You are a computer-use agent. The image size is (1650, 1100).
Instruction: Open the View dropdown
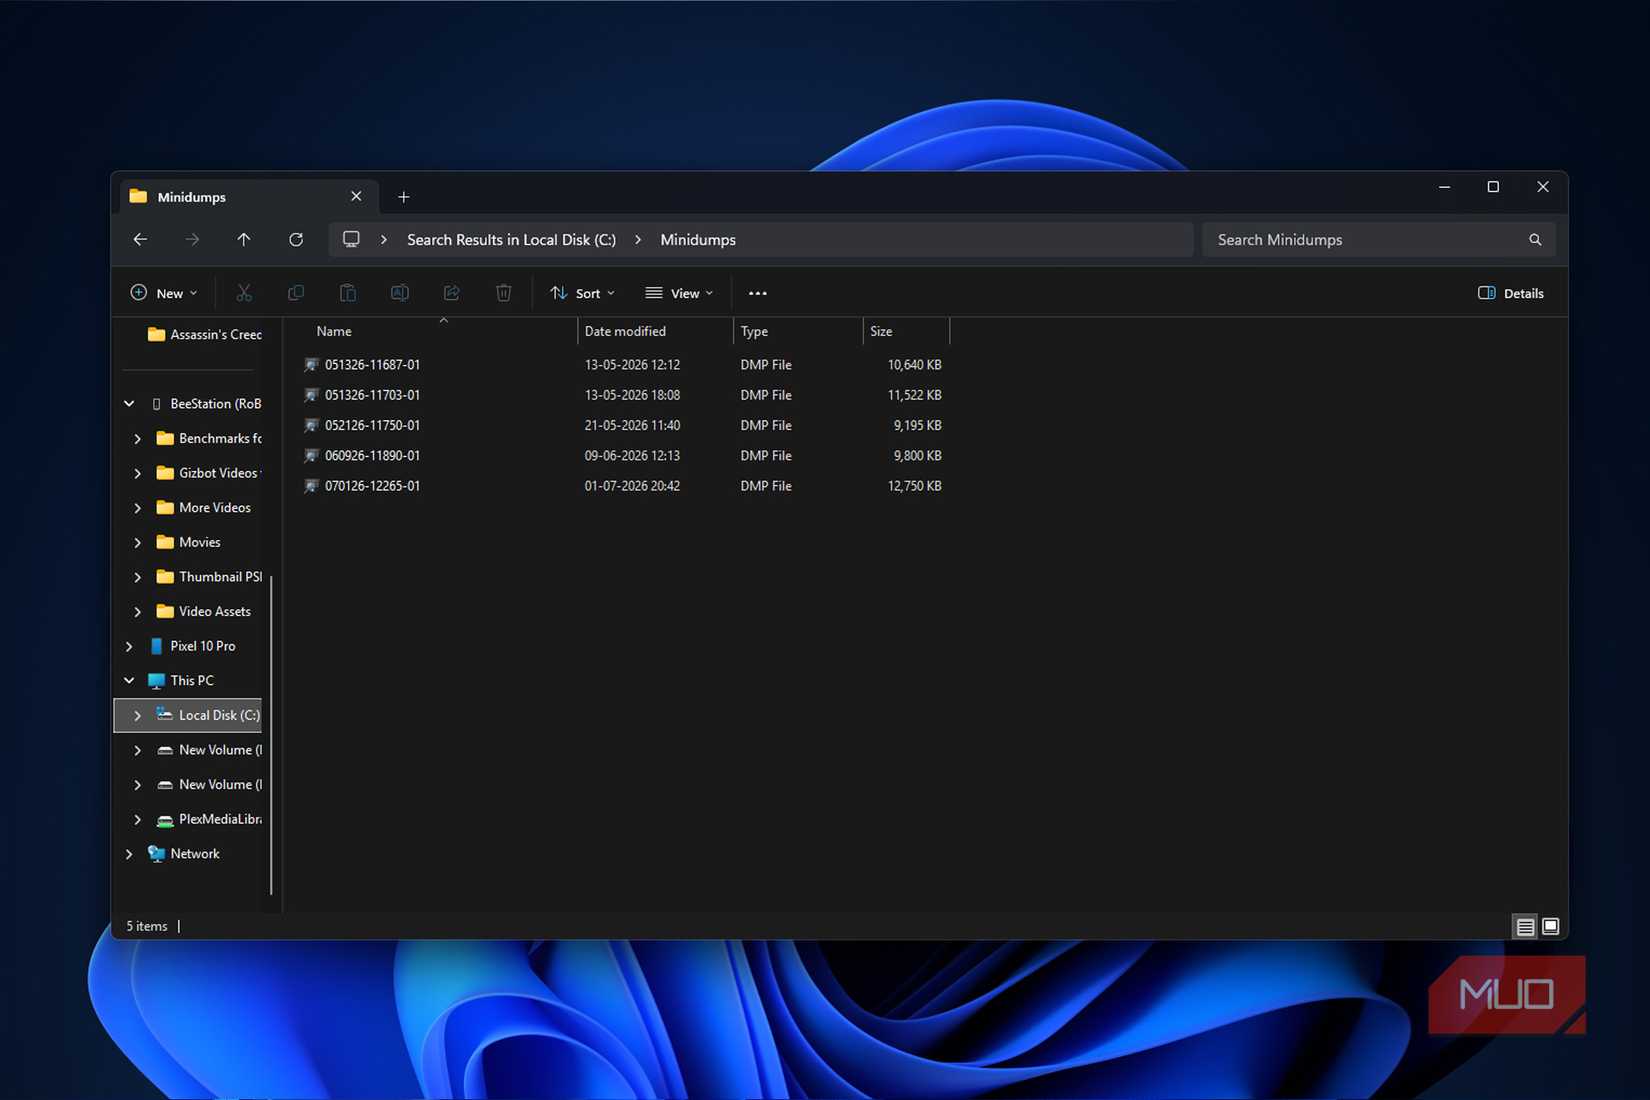[x=679, y=293]
